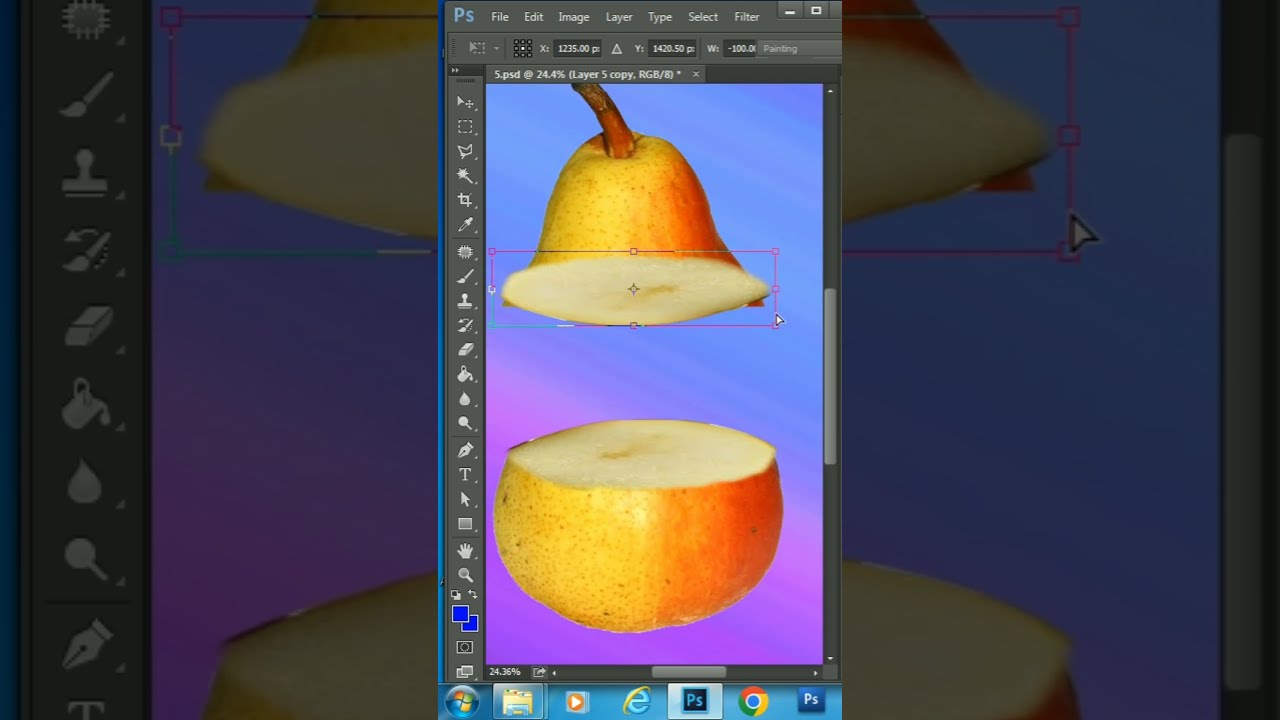Click the horizontal scrollbar right arrow

[816, 672]
